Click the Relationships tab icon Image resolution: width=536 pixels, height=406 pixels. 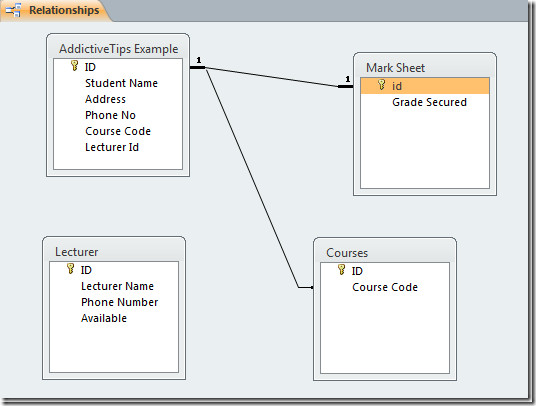coord(14,10)
